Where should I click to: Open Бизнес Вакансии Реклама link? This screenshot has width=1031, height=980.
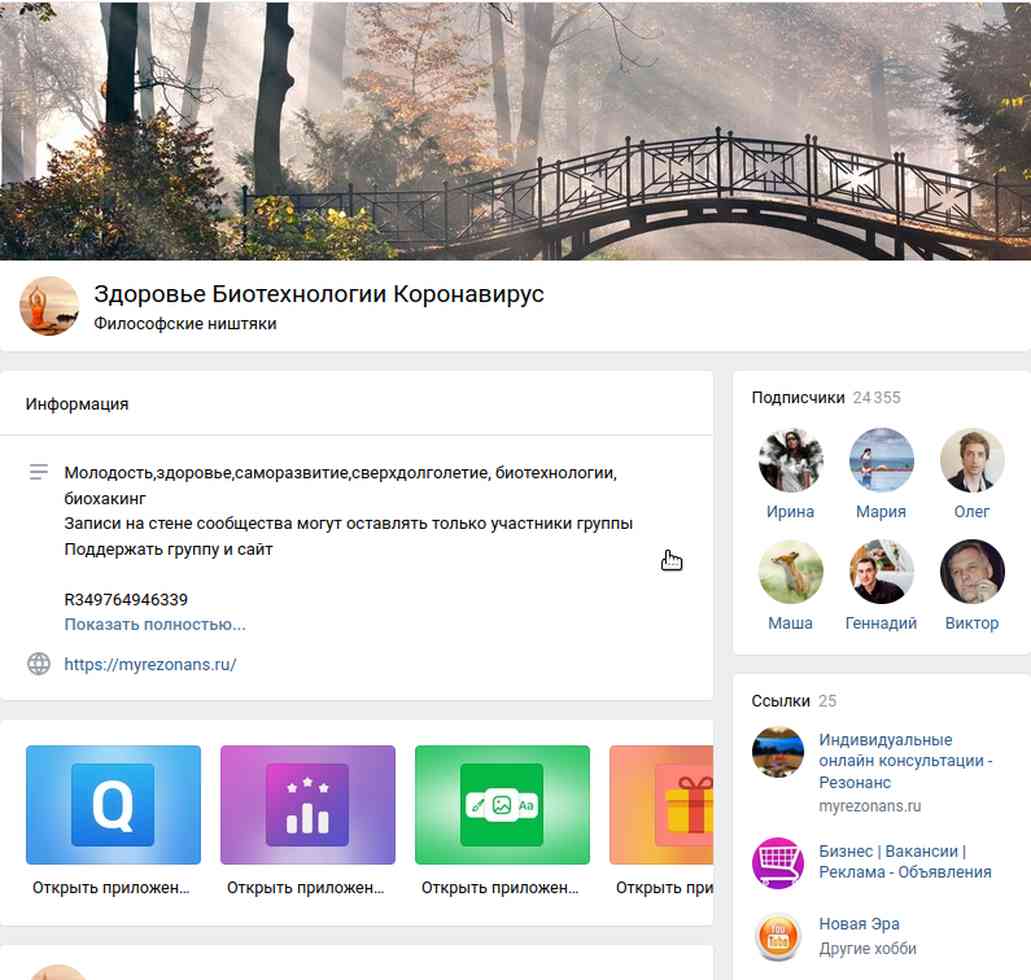coord(905,862)
